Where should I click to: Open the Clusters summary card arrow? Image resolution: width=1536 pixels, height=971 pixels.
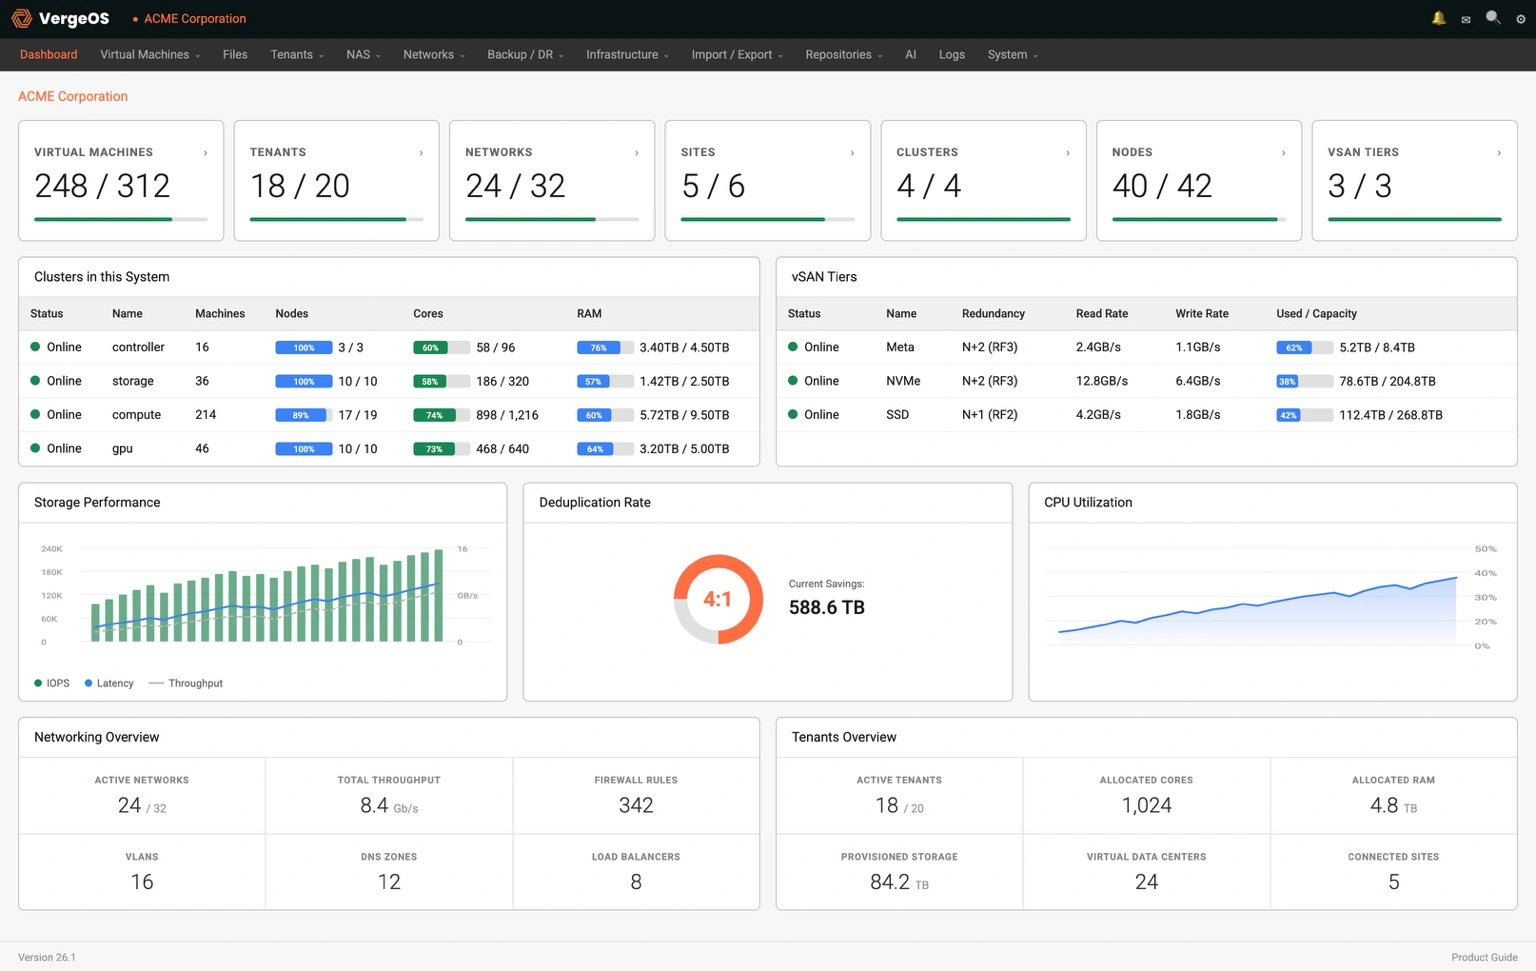pos(1067,153)
